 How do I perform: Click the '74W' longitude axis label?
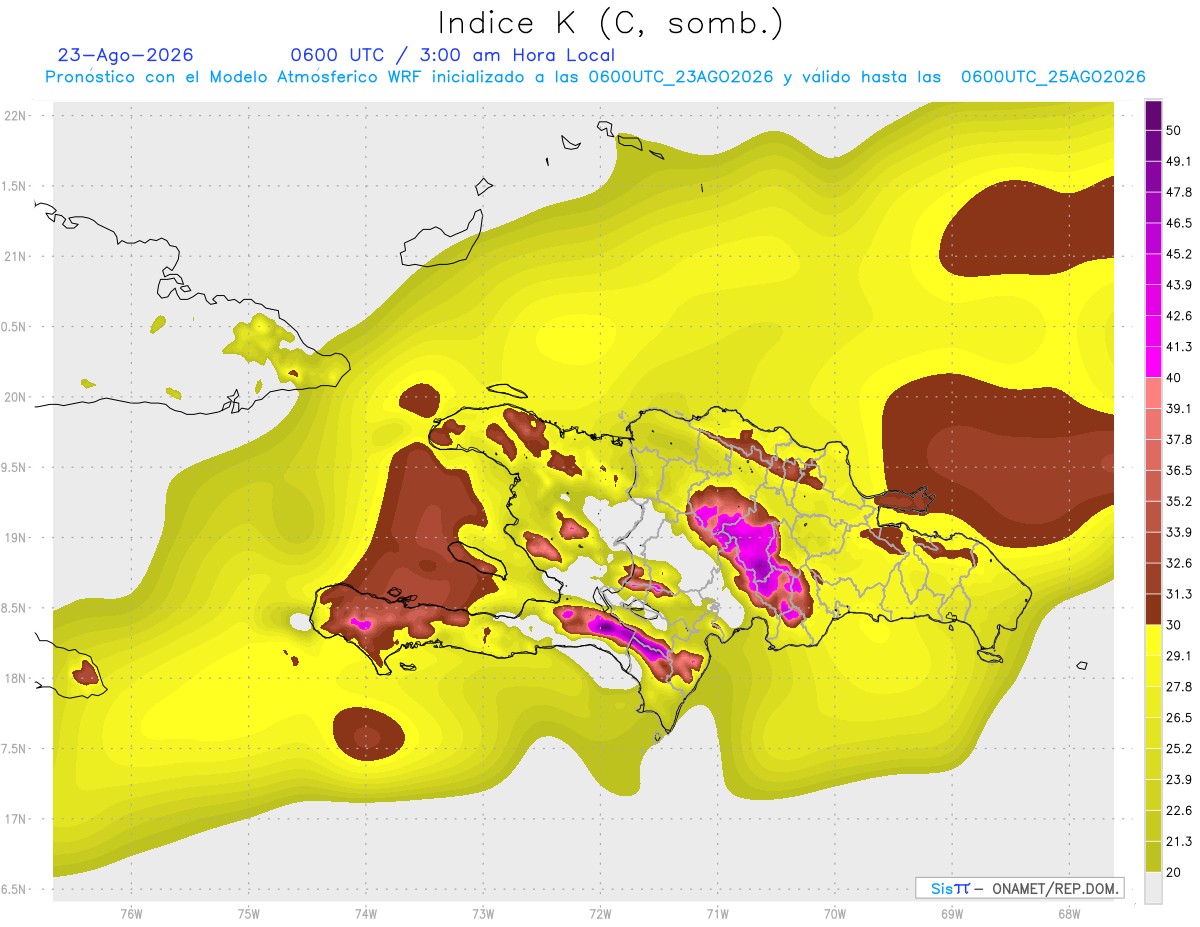(x=365, y=914)
